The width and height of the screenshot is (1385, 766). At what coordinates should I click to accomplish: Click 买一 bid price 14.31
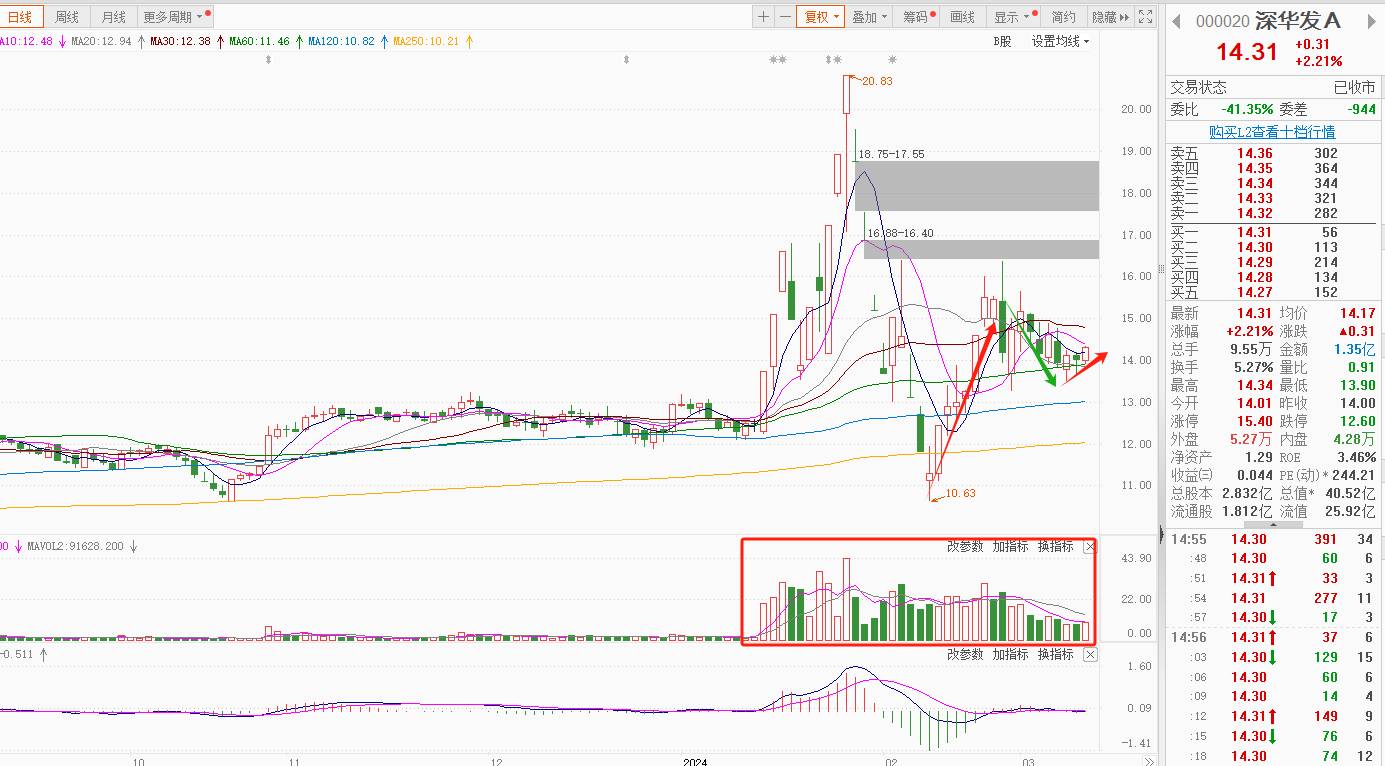click(x=1254, y=232)
